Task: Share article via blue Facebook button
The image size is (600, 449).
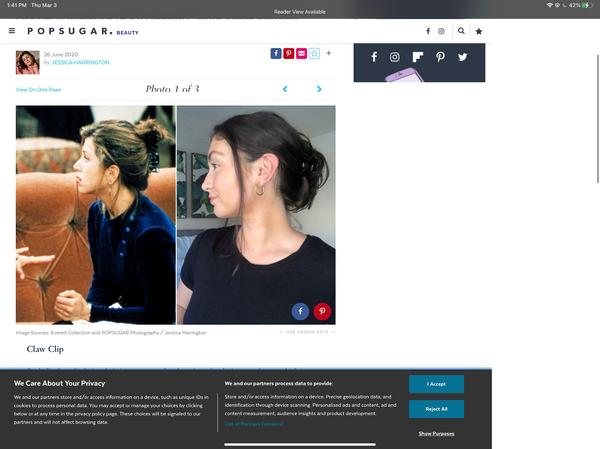Action: click(x=276, y=53)
